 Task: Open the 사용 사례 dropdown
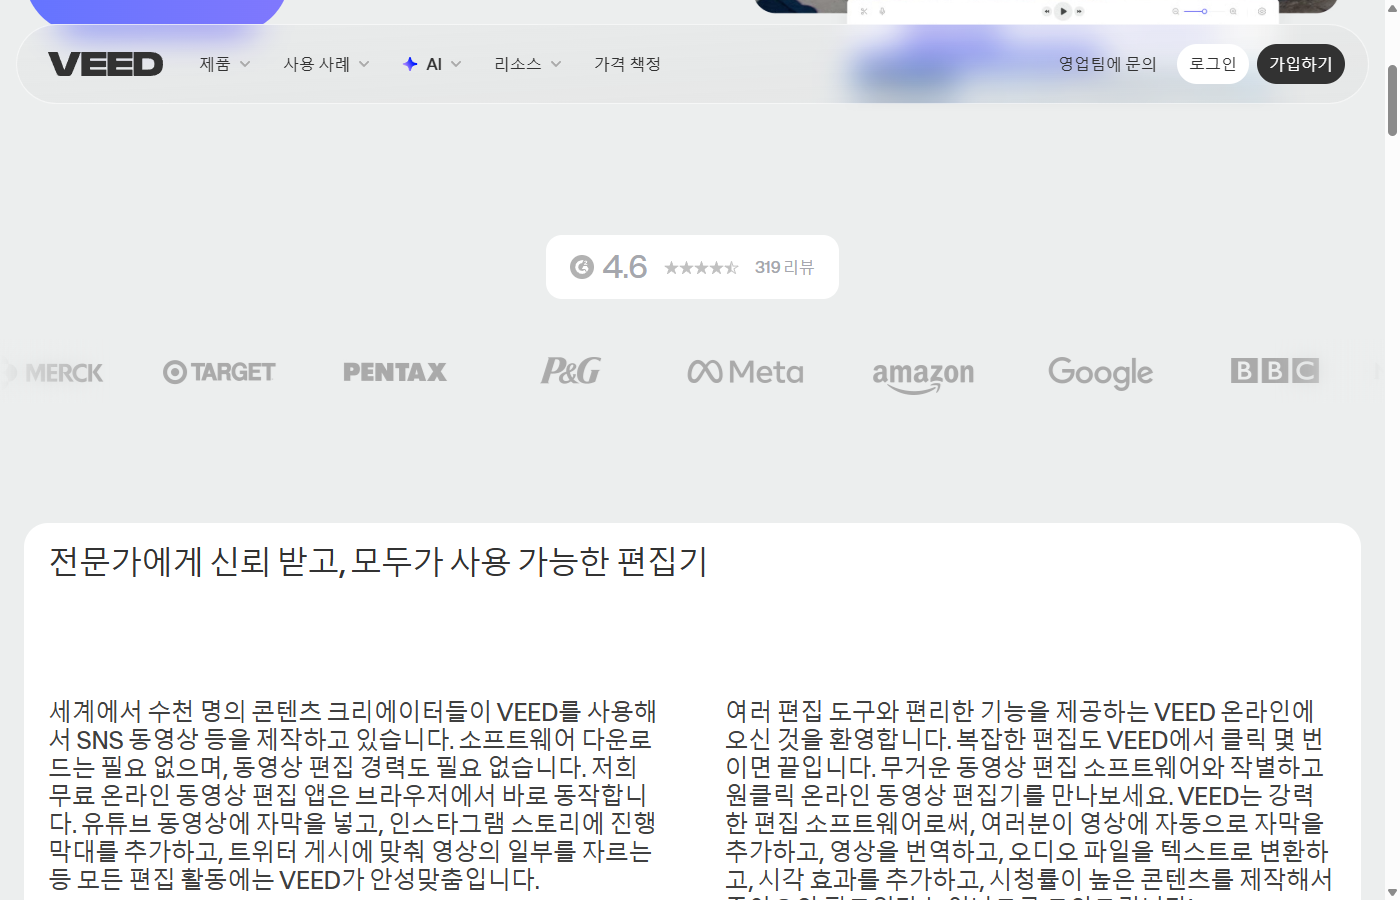pyautogui.click(x=326, y=63)
